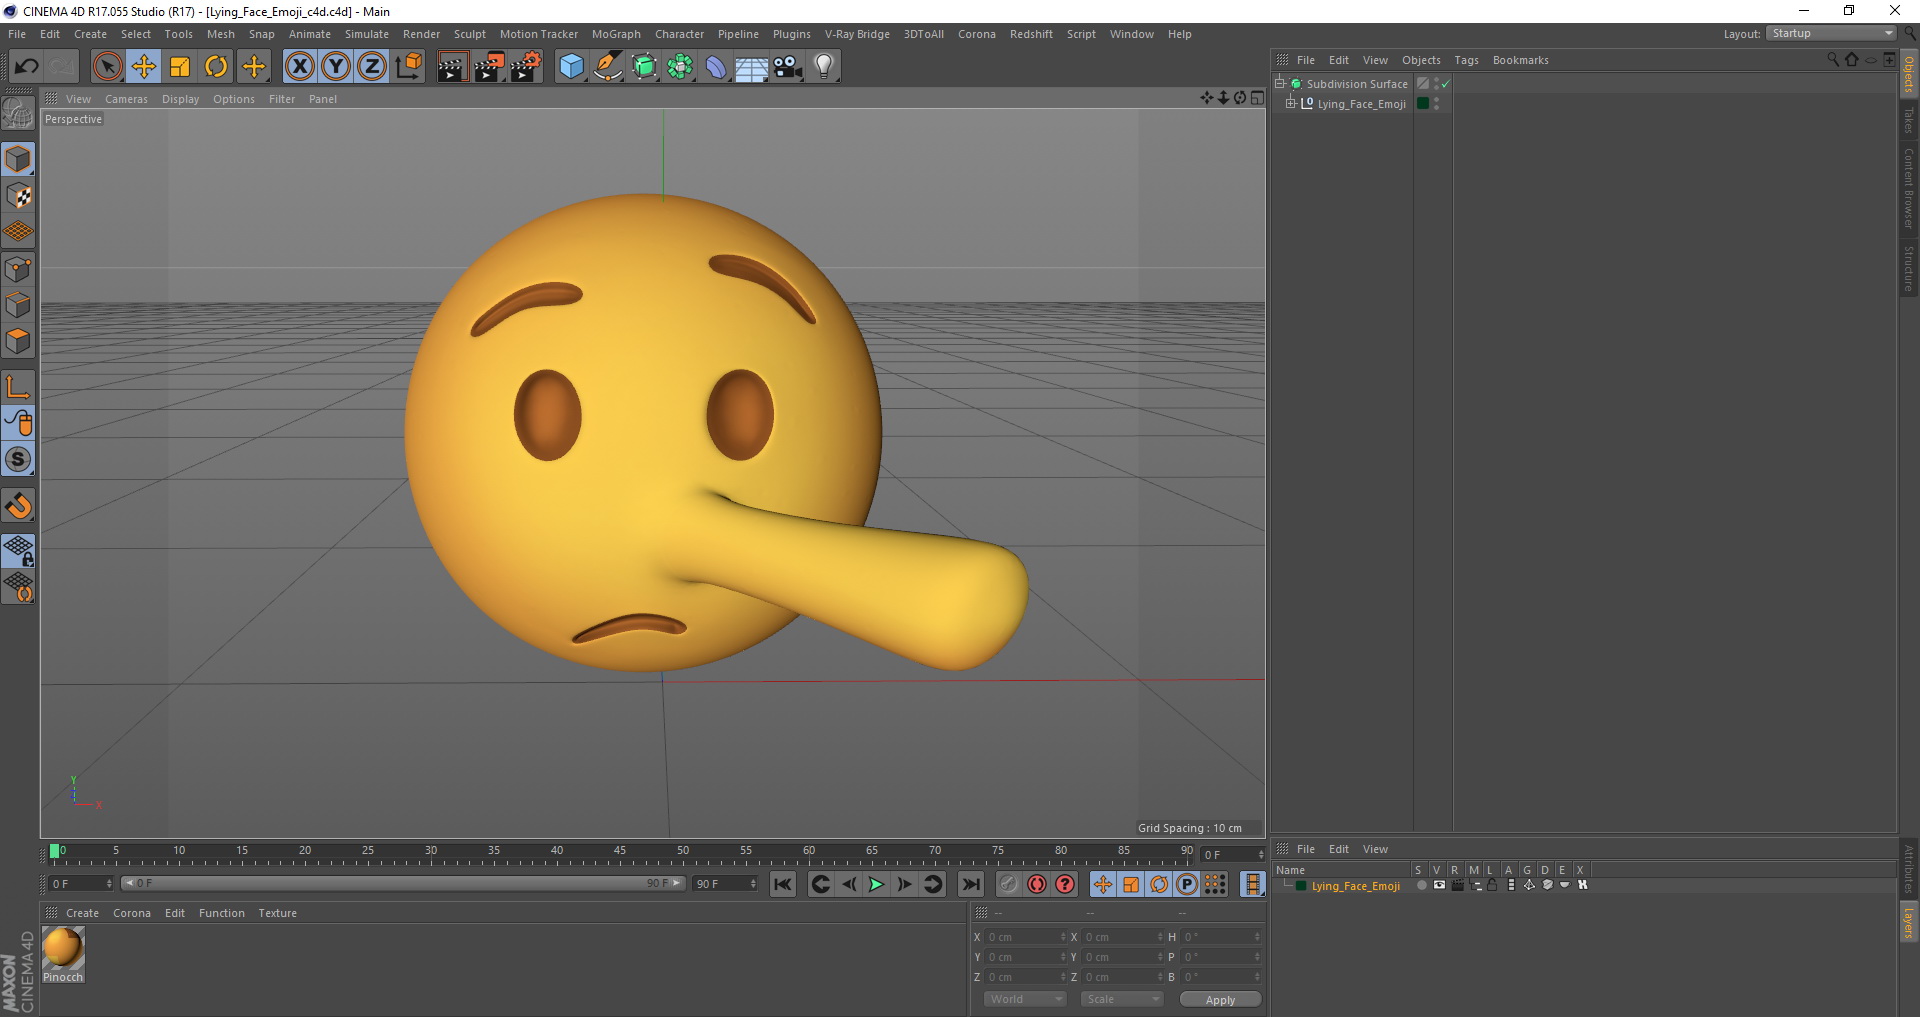1920x1017 pixels.
Task: Switch to Model mode cube icon
Action: click(x=18, y=159)
